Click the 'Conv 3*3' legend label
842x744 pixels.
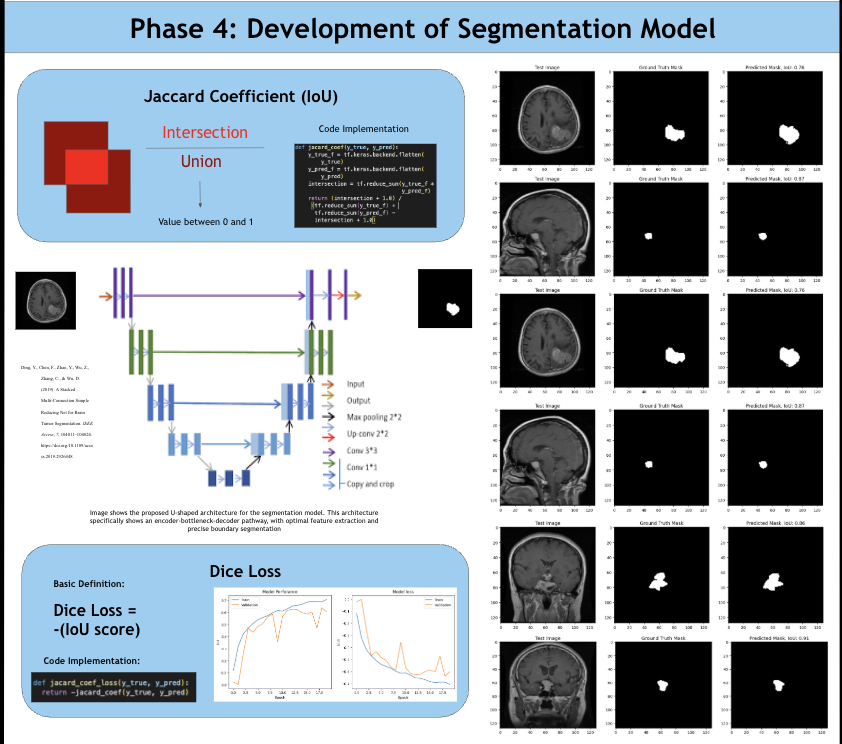click(x=361, y=450)
